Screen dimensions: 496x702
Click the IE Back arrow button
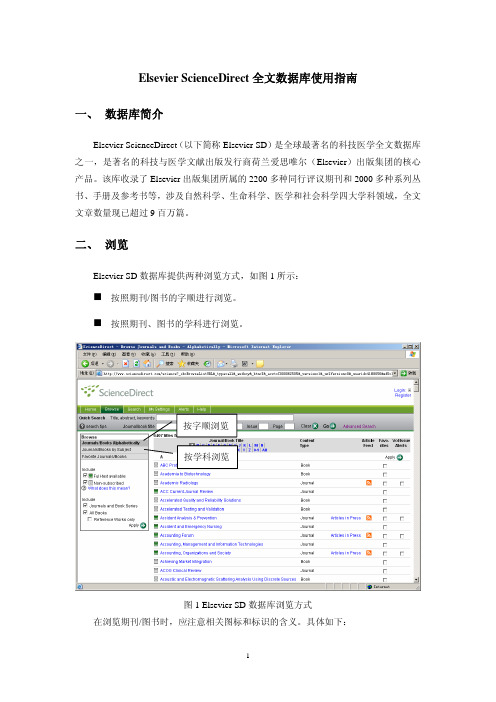click(x=85, y=364)
